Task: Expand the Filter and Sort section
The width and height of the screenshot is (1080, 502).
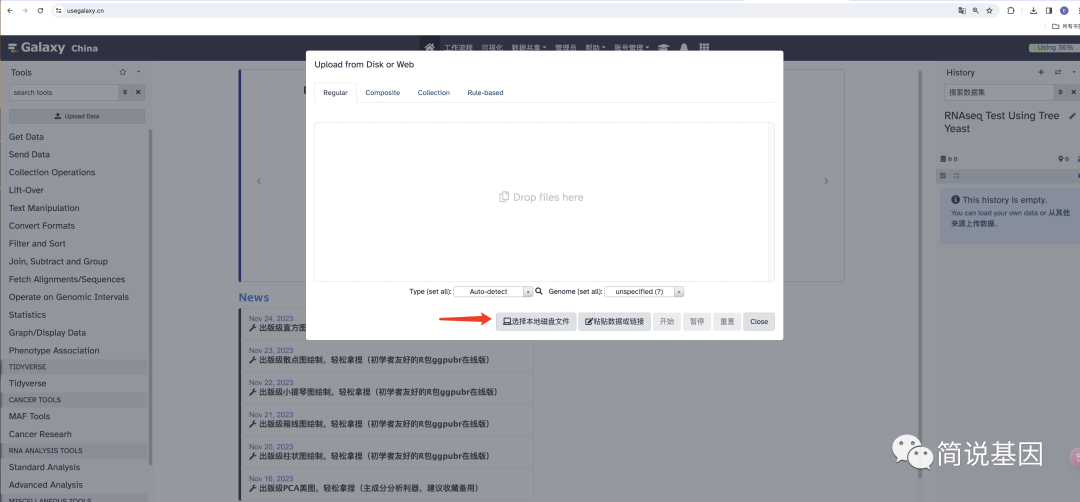Action: 37,243
